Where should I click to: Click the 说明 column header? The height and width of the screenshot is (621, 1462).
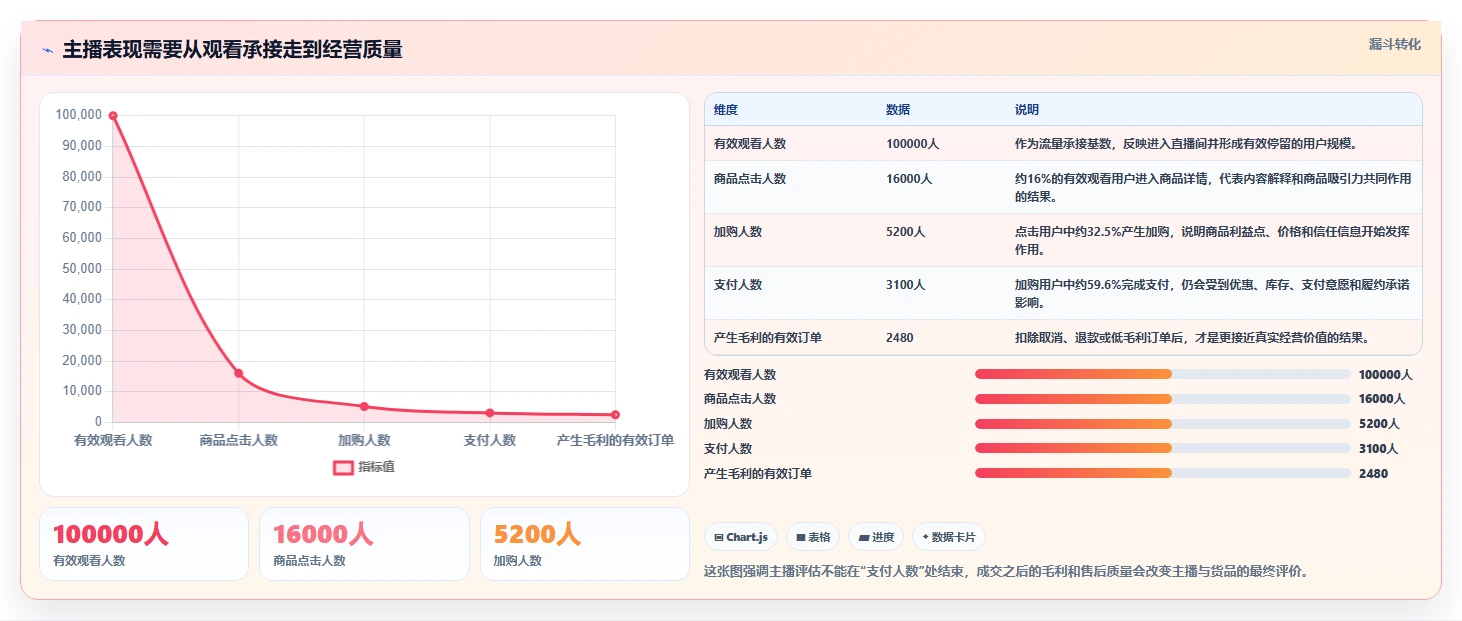(x=1027, y=110)
